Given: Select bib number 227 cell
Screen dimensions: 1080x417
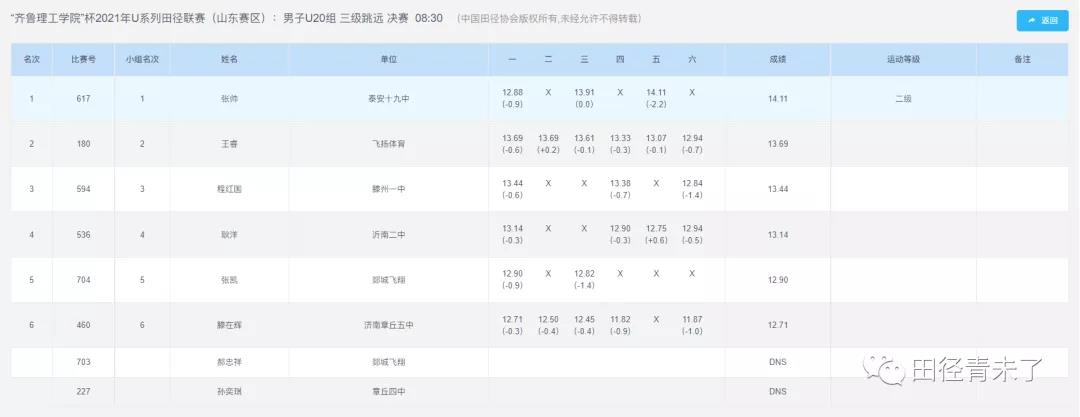Looking at the screenshot, I should (x=83, y=391).
